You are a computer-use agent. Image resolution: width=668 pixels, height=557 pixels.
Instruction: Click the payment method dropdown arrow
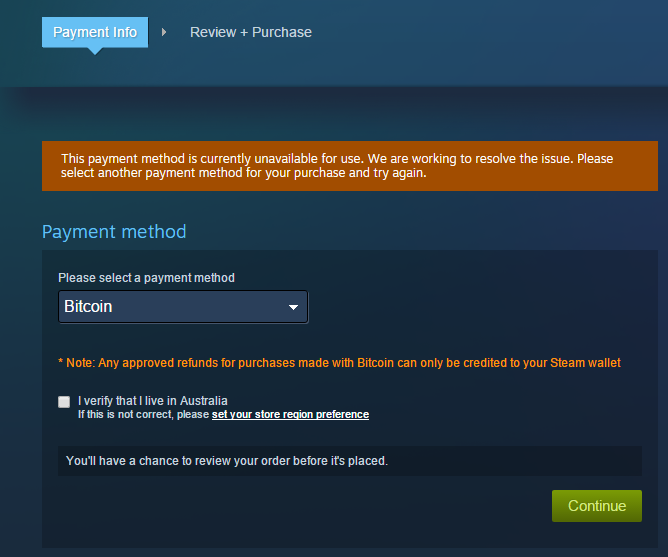click(294, 307)
